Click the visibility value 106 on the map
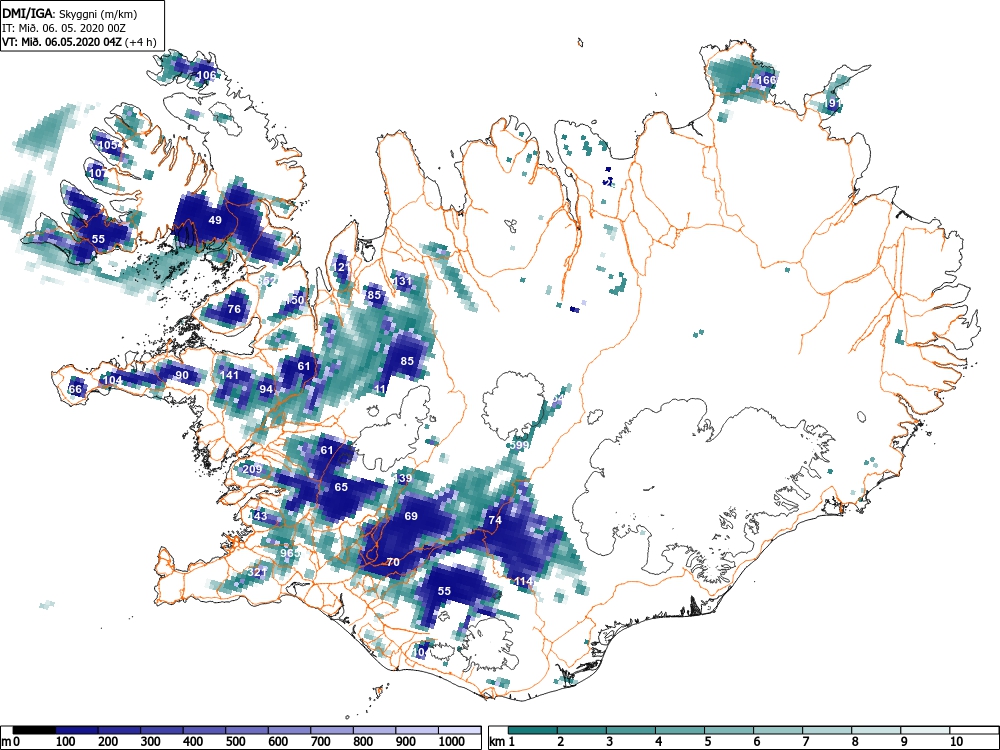Screen dimensions: 1000x750 tap(206, 75)
